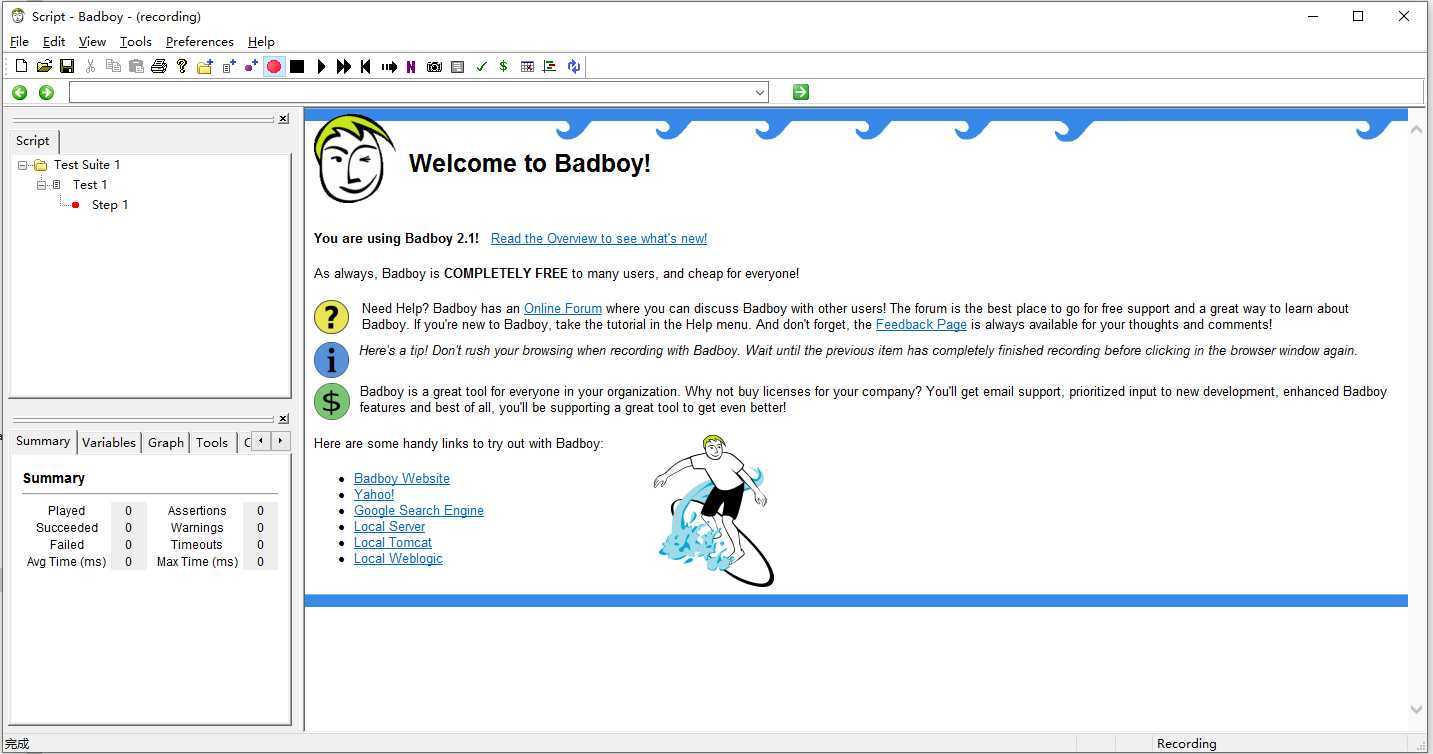This screenshot has width=1433, height=754.
Task: Capture screenshot with camera icon
Action: click(x=434, y=66)
